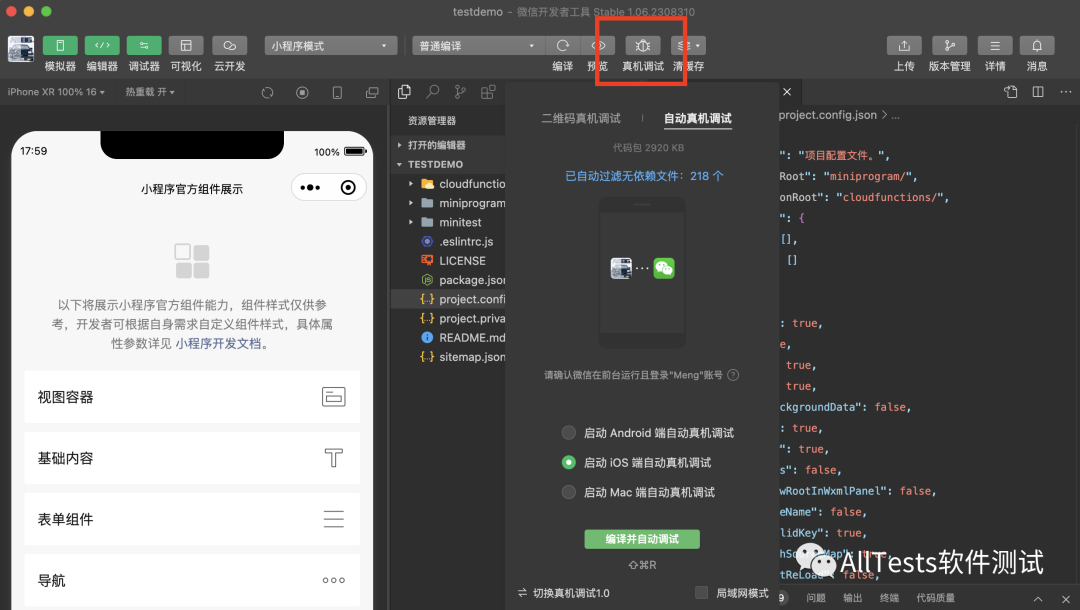
Task: Open the 代码质量 code quality tab
Action: (935, 598)
